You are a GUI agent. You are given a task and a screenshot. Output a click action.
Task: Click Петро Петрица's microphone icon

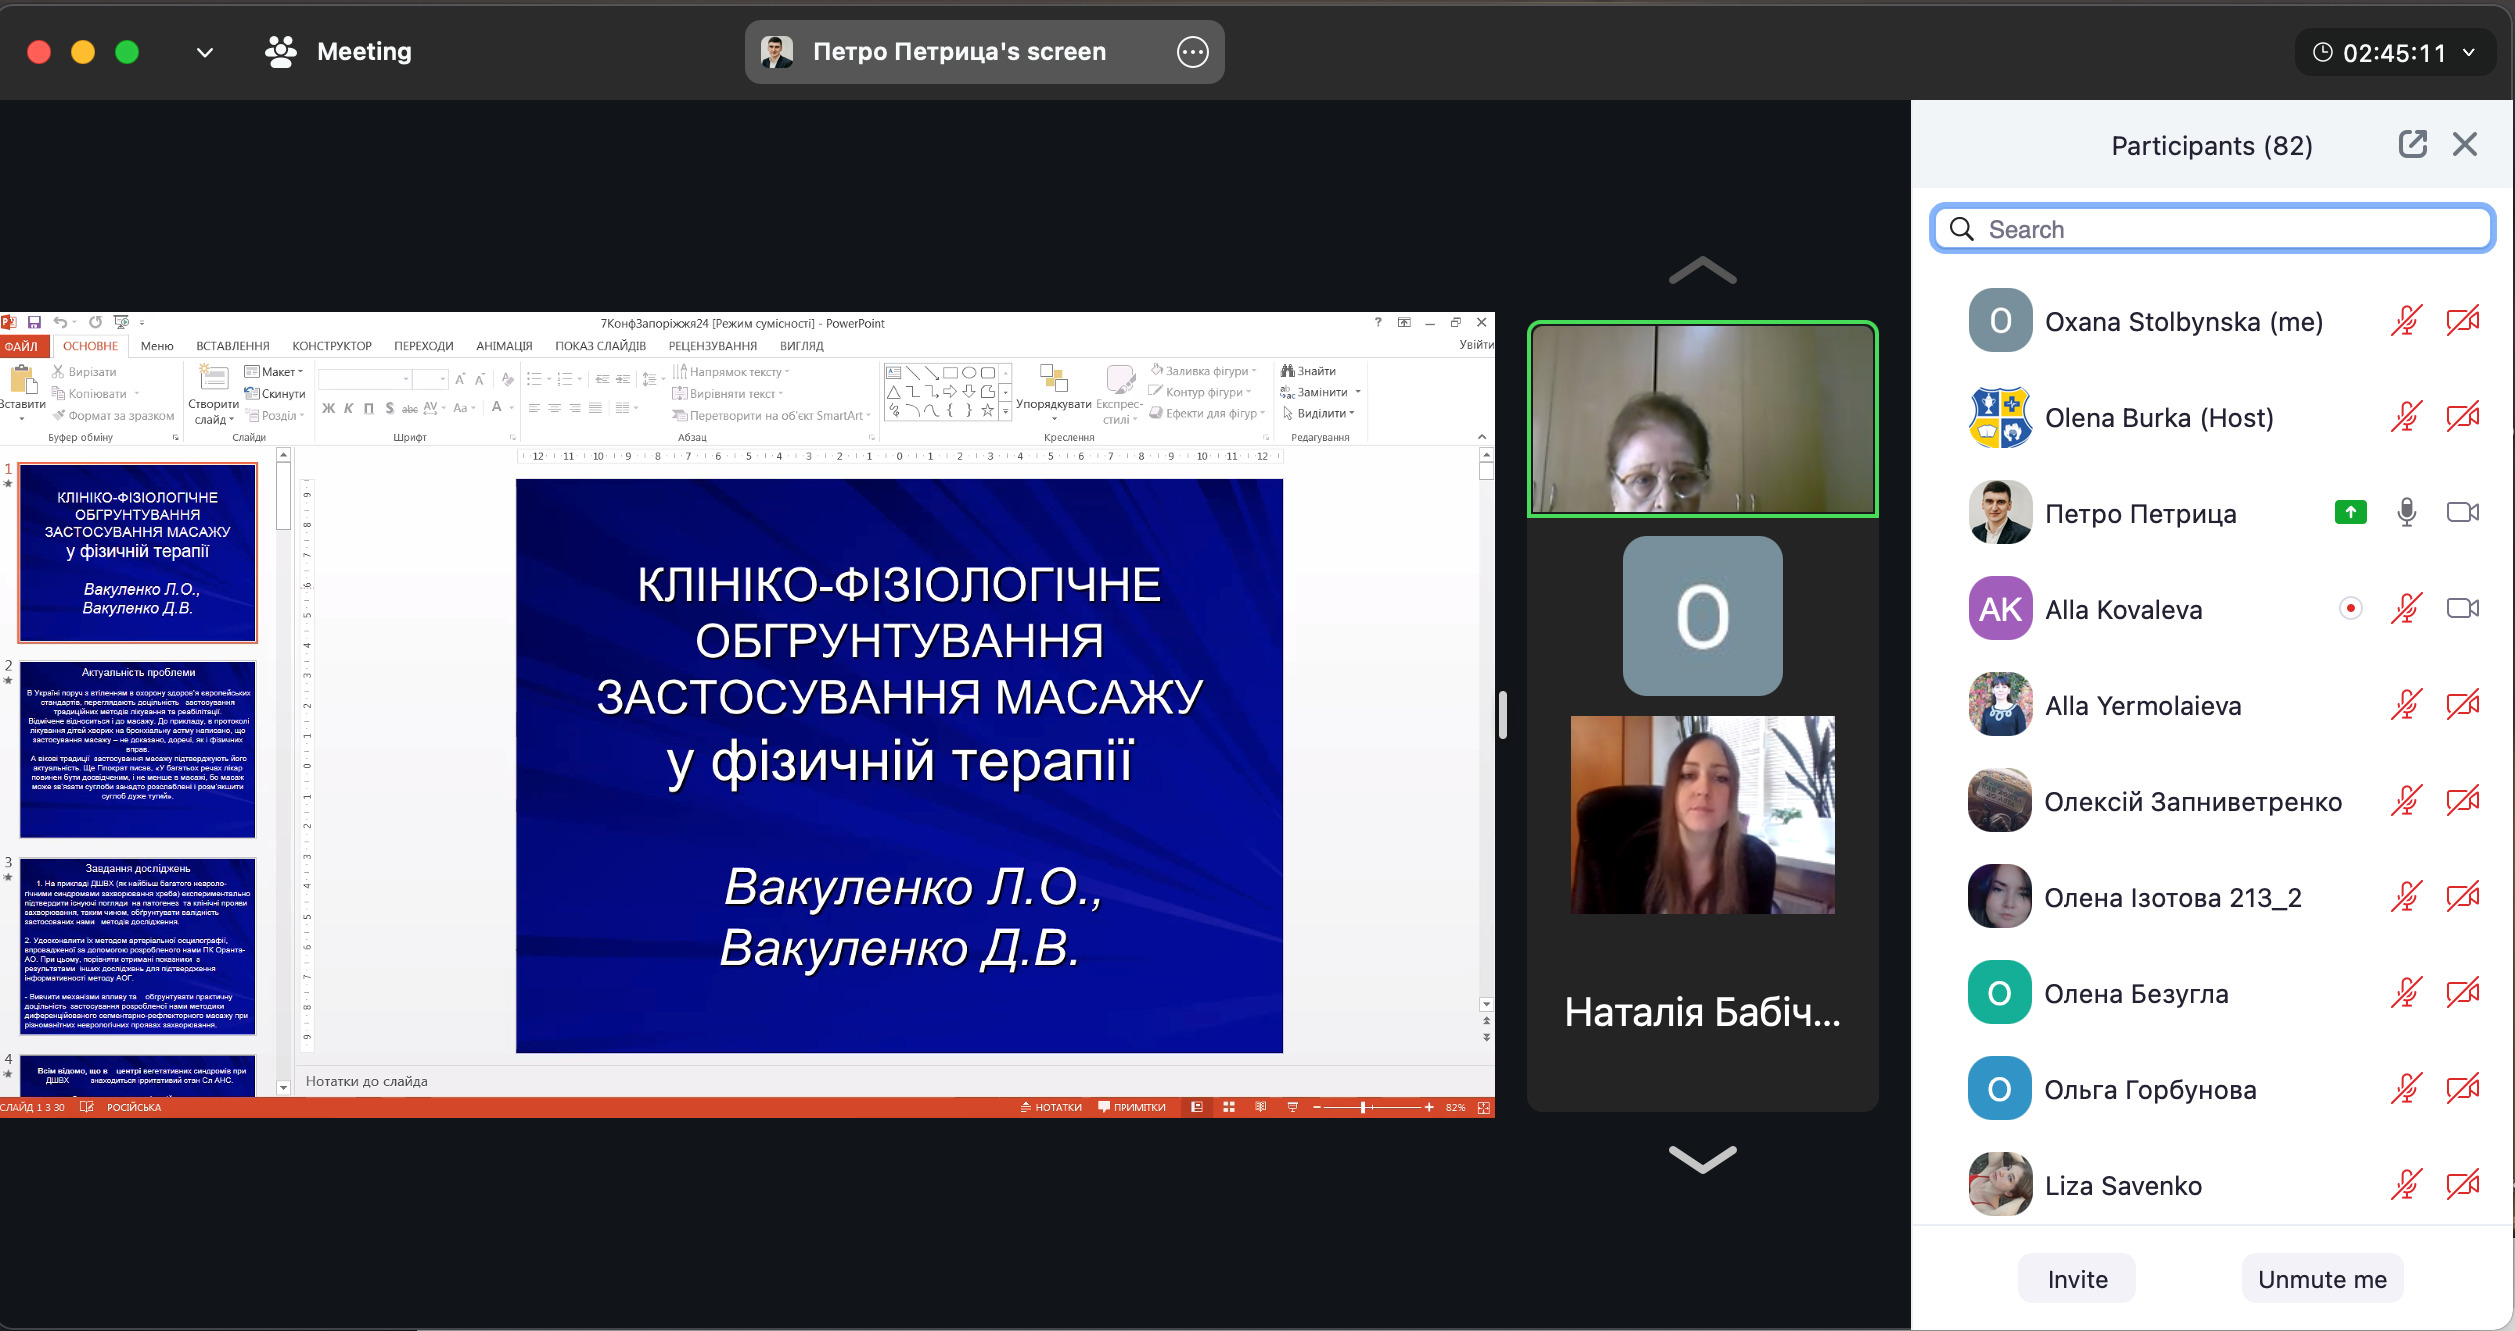2406,513
